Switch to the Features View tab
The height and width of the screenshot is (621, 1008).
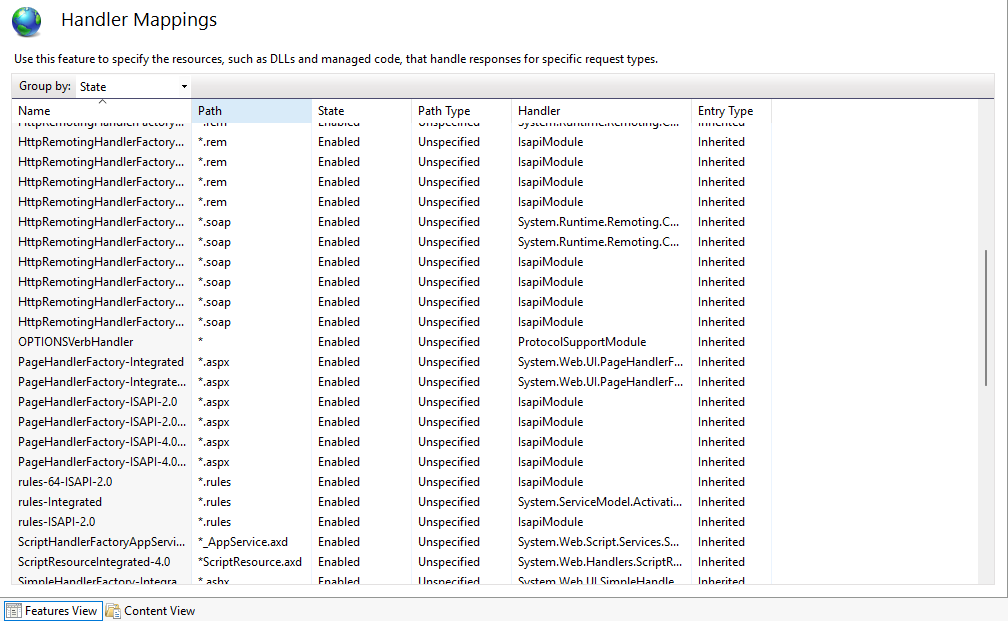point(53,611)
